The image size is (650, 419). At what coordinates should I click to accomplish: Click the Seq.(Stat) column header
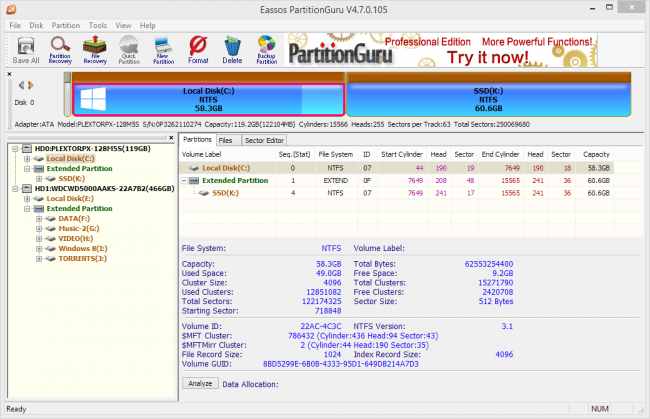294,154
